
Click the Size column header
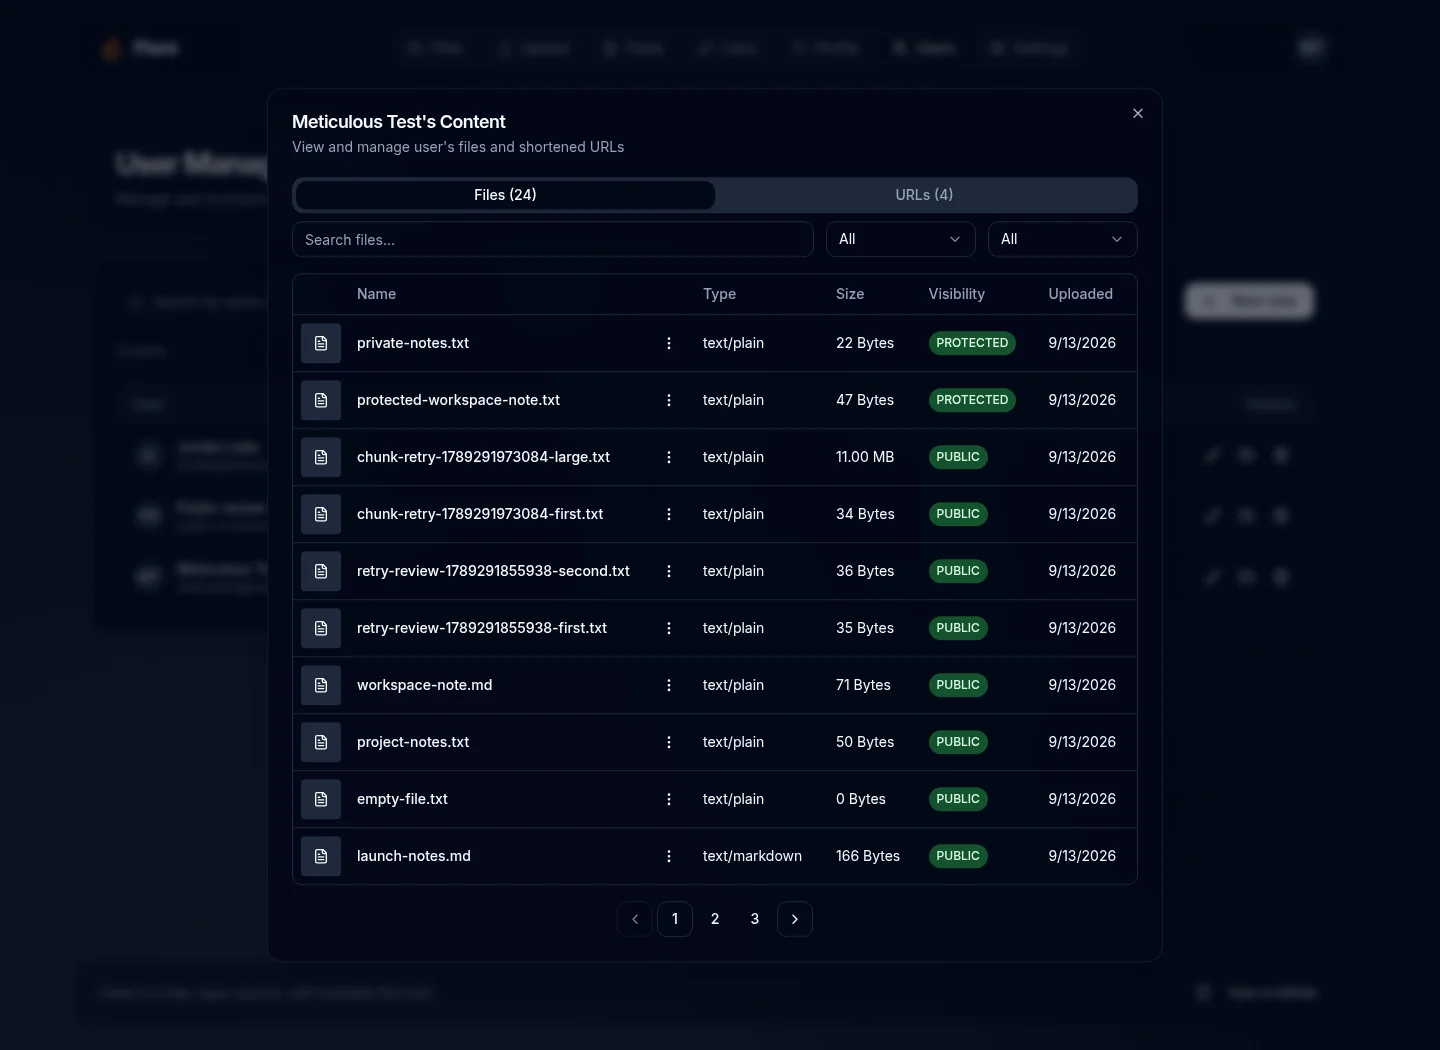click(850, 294)
